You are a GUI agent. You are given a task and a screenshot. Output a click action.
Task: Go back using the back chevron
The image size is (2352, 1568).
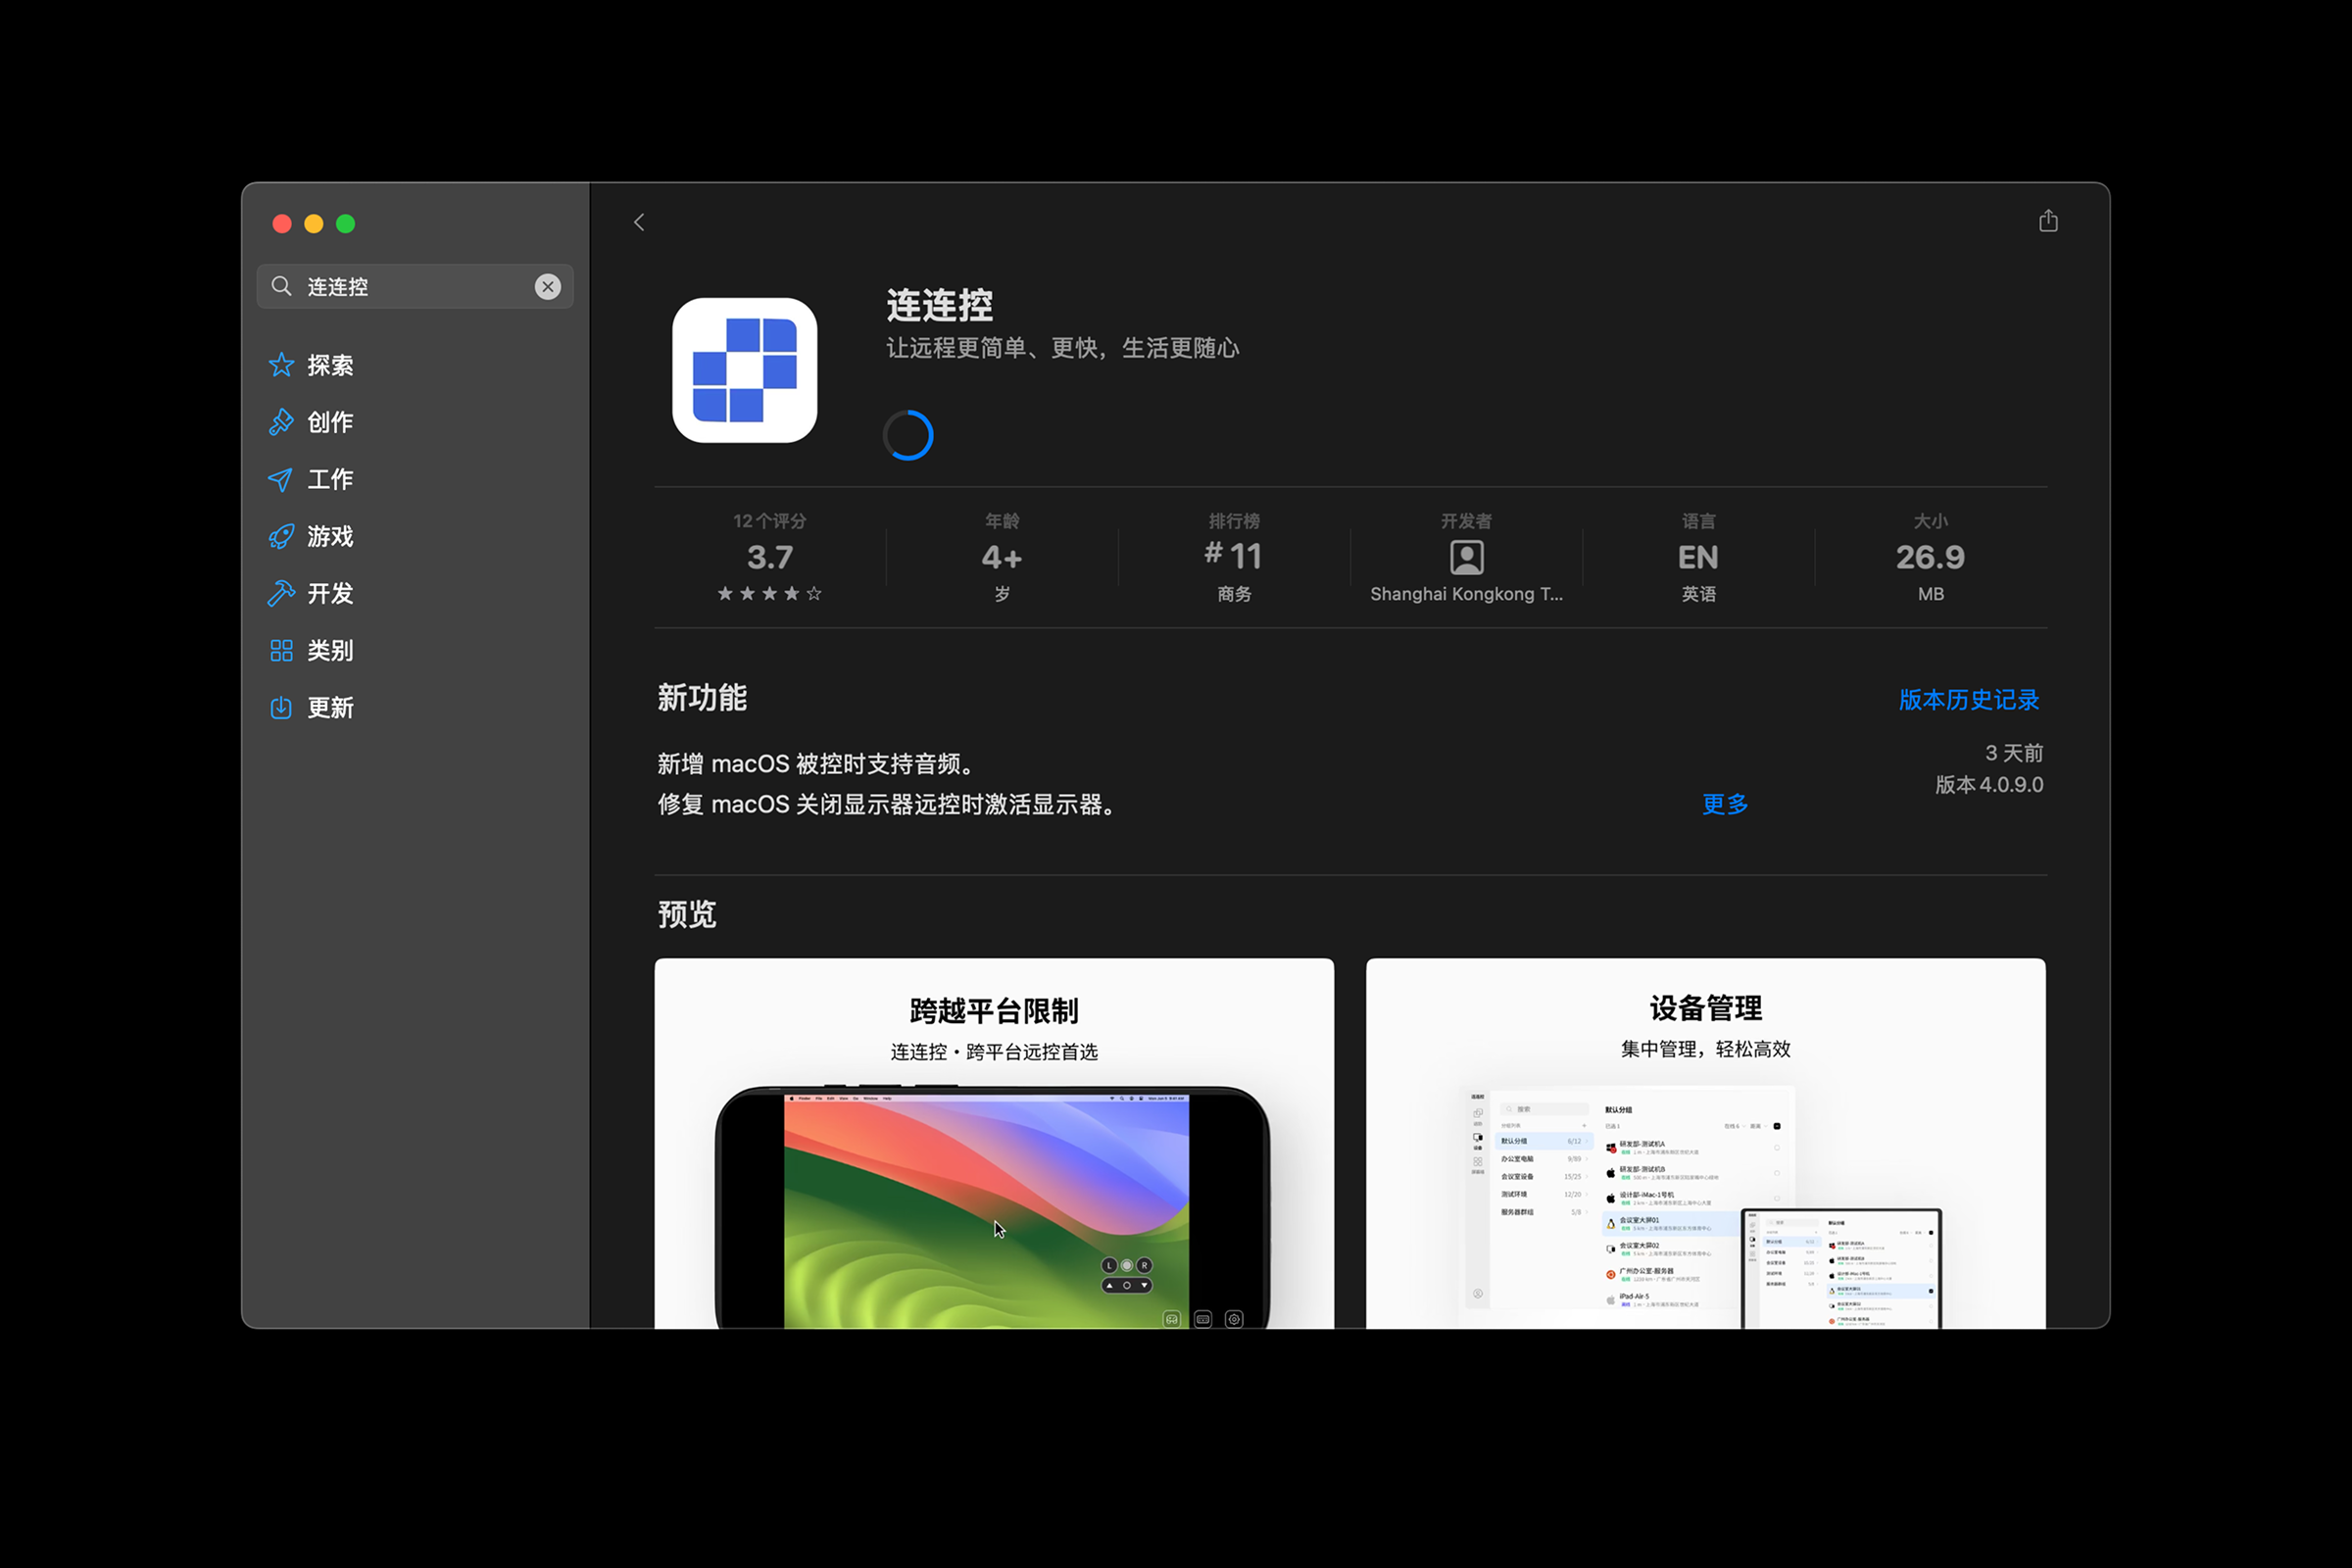tap(639, 222)
